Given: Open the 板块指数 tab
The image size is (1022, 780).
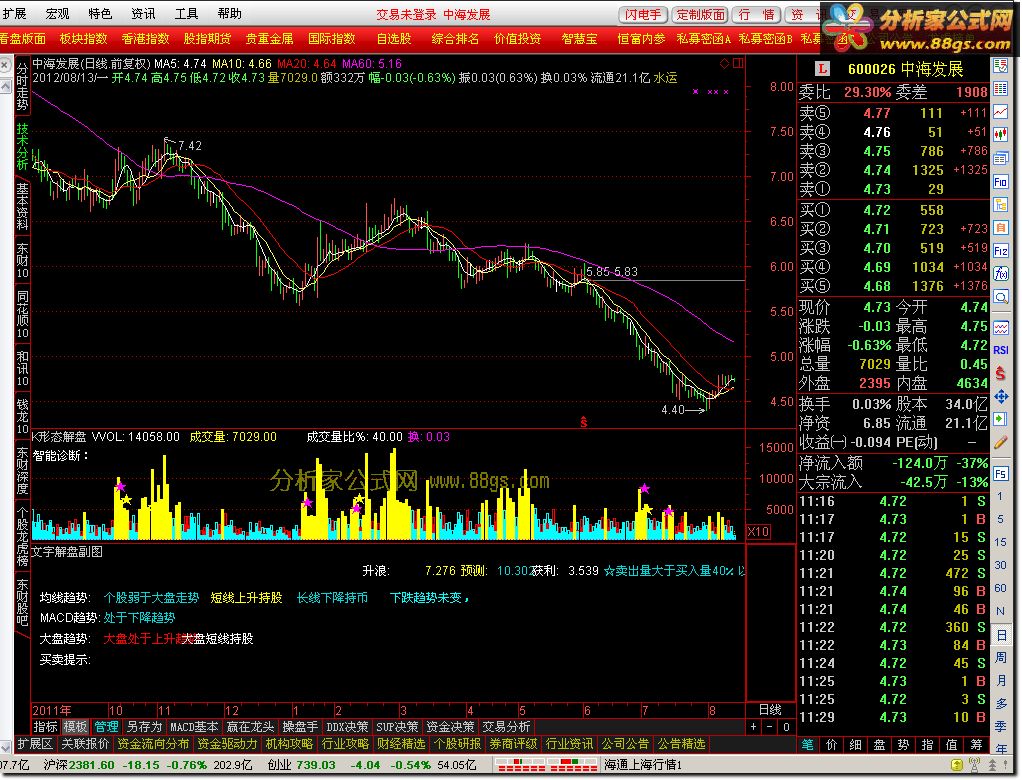Looking at the screenshot, I should pos(83,39).
